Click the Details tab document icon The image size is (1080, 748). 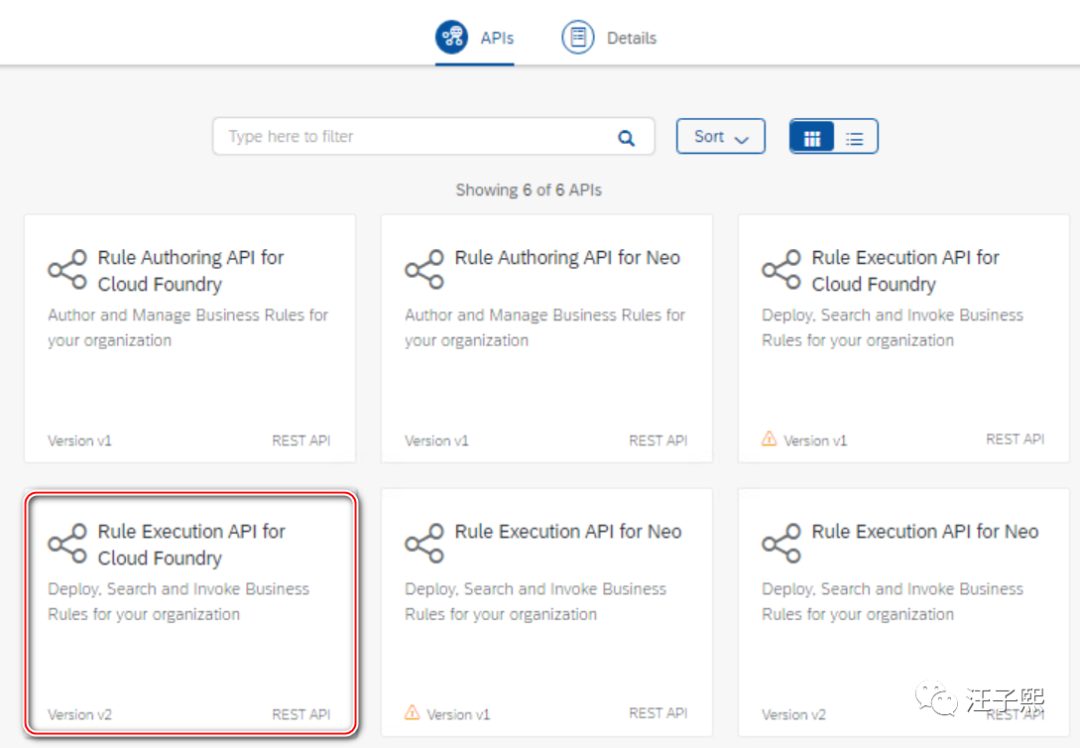point(578,37)
